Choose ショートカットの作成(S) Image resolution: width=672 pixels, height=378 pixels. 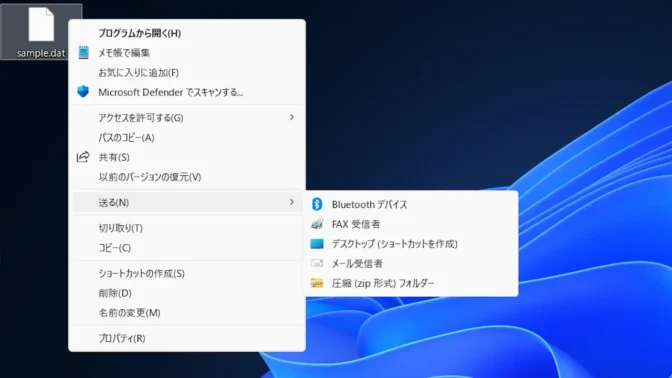click(187, 273)
